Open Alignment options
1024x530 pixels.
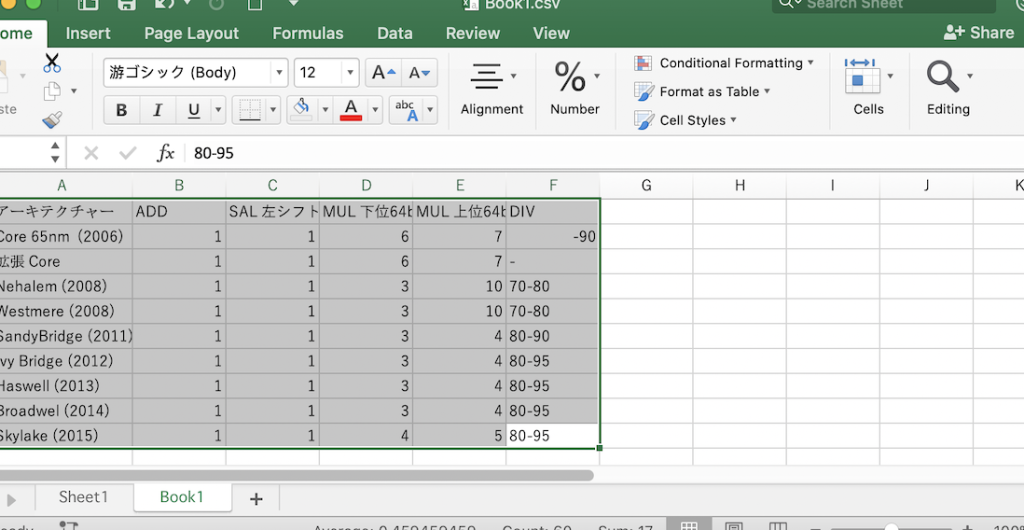tap(492, 89)
